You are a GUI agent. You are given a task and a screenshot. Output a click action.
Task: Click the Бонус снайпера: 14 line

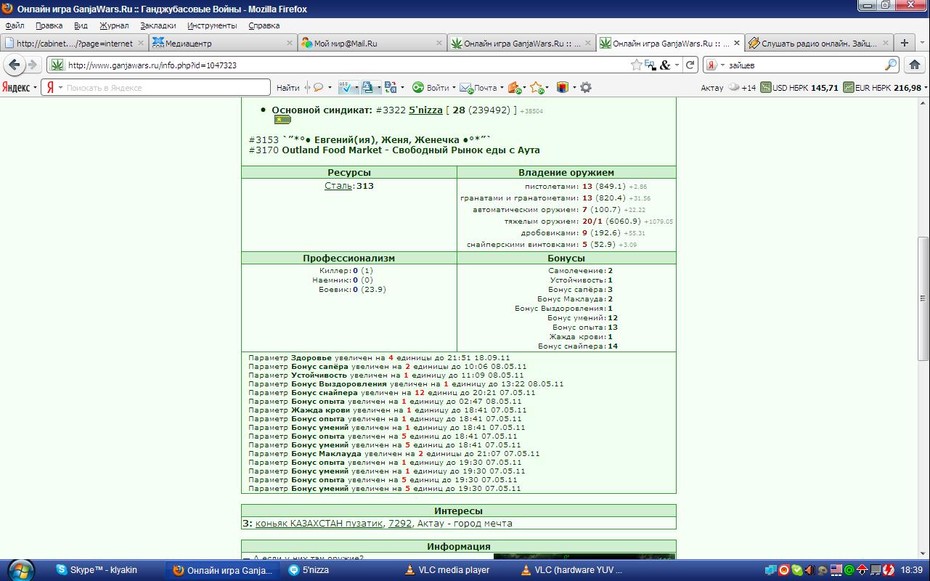(578, 346)
